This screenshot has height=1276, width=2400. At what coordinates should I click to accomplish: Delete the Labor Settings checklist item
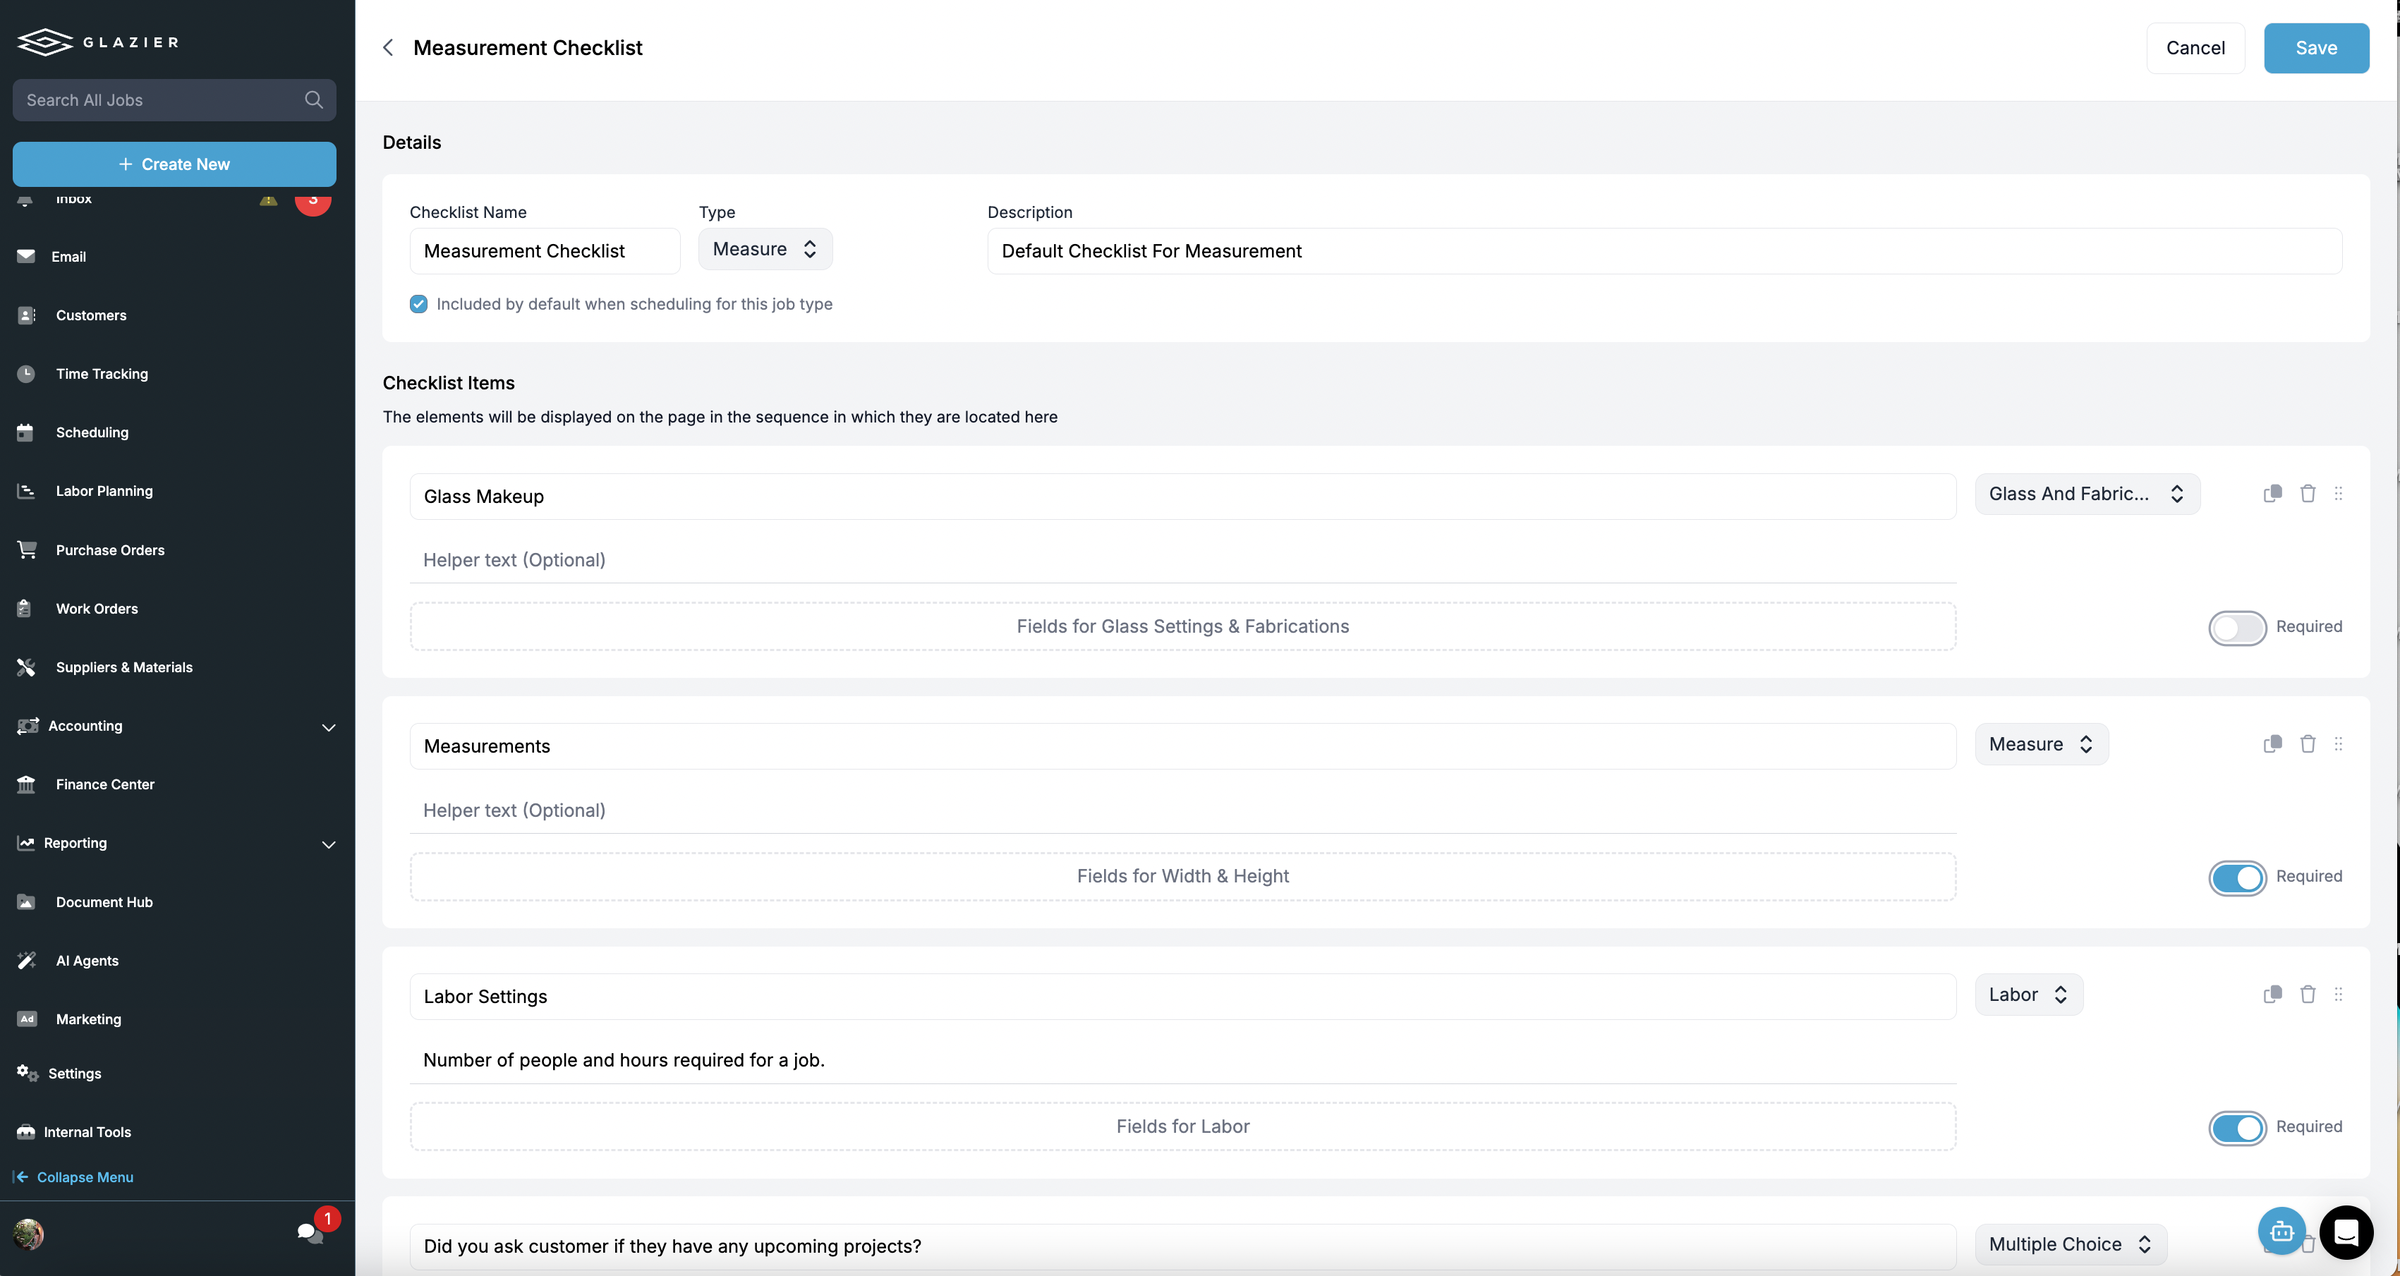click(2308, 994)
